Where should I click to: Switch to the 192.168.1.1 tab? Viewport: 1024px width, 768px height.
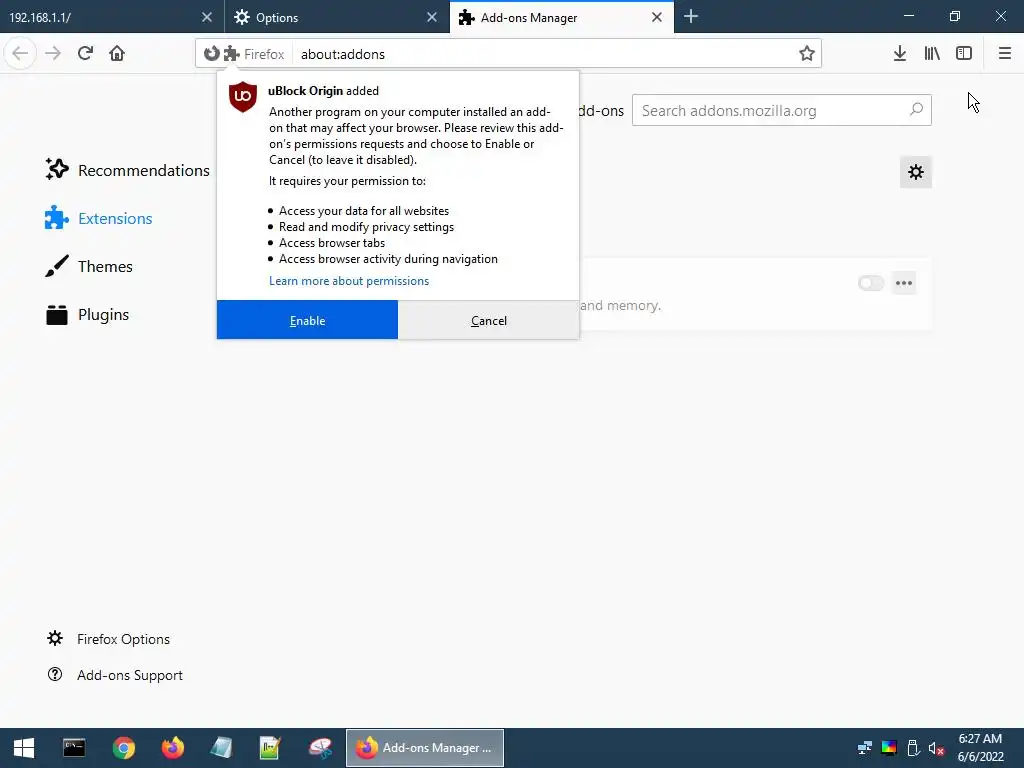coord(98,17)
